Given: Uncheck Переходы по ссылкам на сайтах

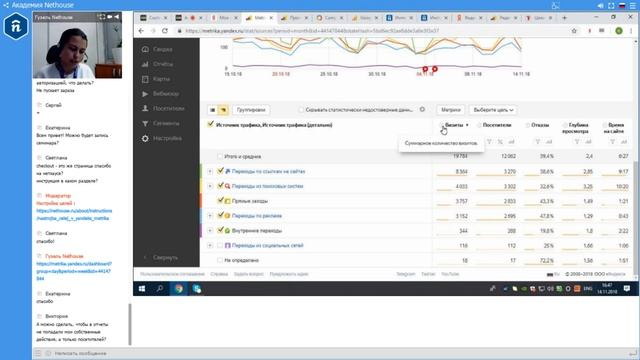Looking at the screenshot, I should (x=220, y=171).
